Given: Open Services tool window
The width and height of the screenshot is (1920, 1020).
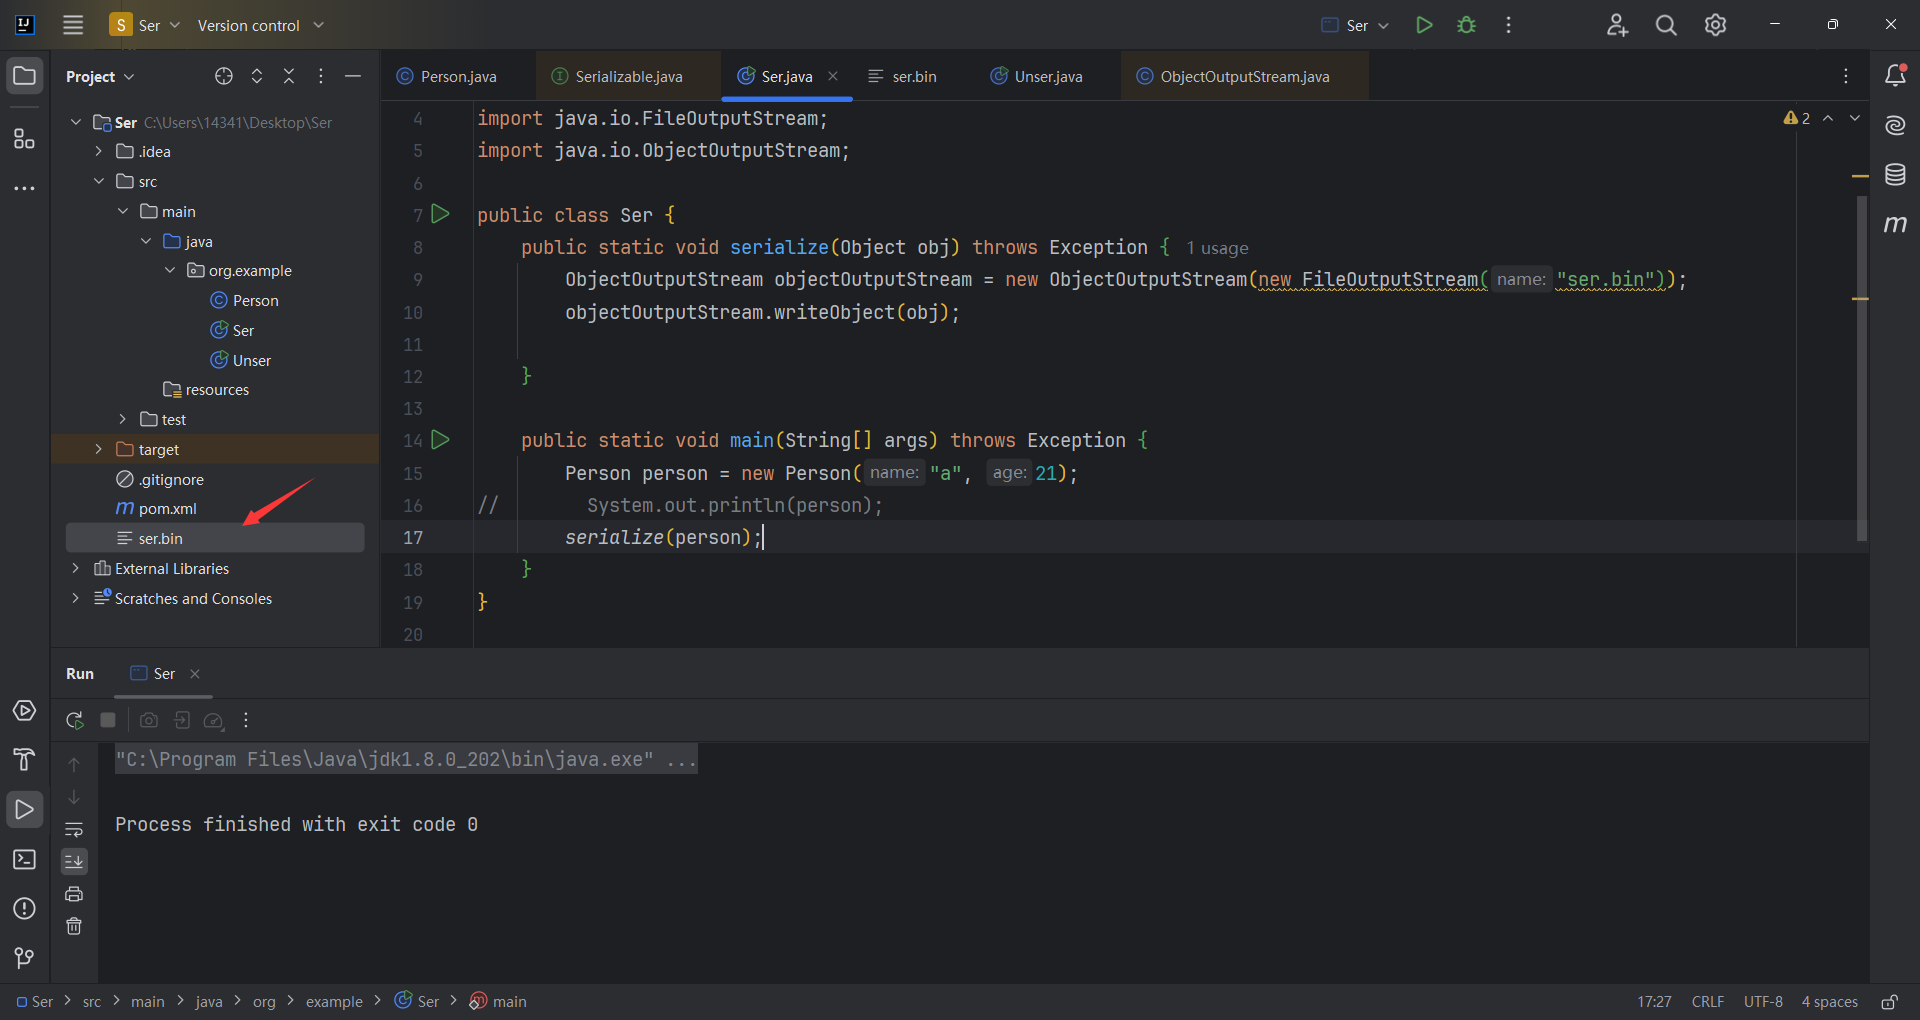Looking at the screenshot, I should [x=24, y=711].
